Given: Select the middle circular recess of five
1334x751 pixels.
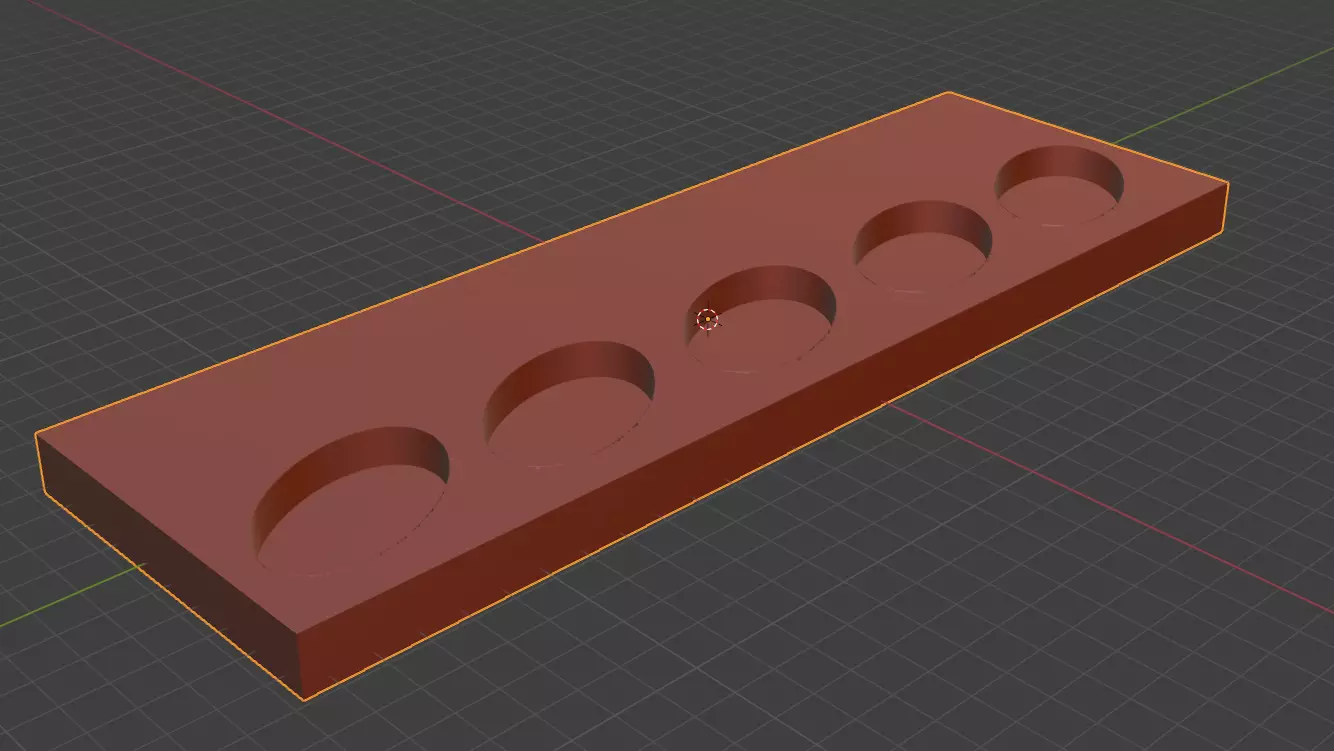Looking at the screenshot, I should [x=761, y=319].
